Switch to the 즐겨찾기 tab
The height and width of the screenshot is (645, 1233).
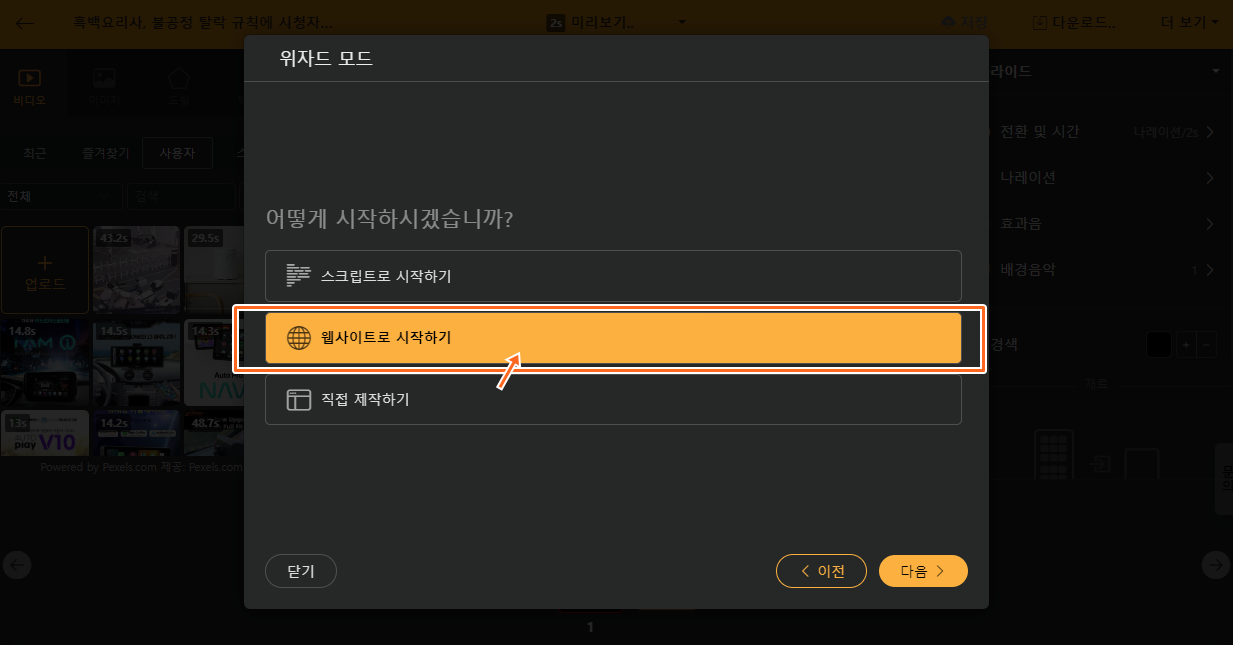pyautogui.click(x=106, y=153)
